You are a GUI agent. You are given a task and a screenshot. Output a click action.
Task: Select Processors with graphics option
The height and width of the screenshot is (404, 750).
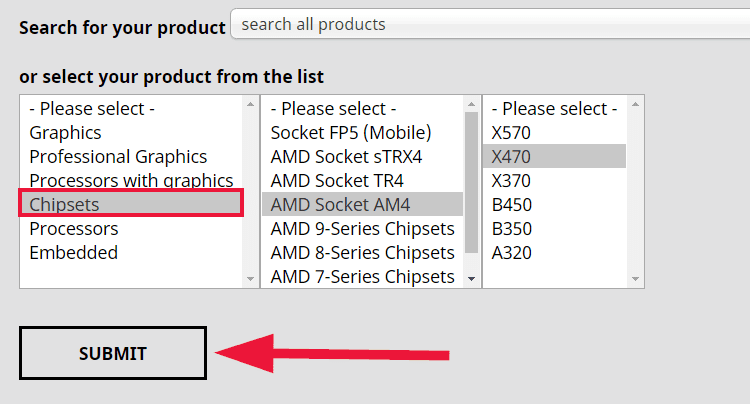pyautogui.click(x=132, y=180)
